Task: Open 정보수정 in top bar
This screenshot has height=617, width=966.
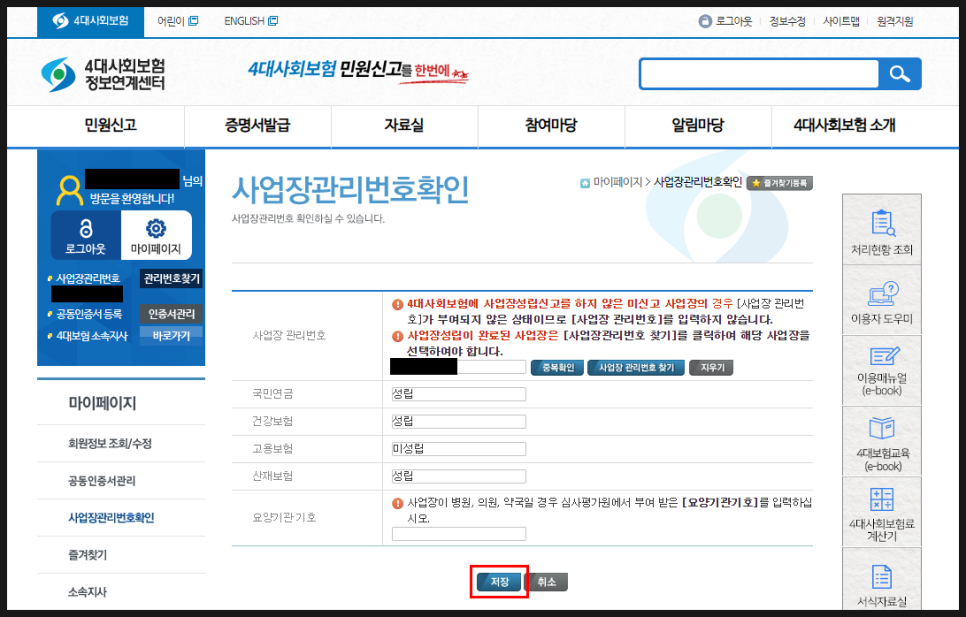Action: click(x=787, y=22)
